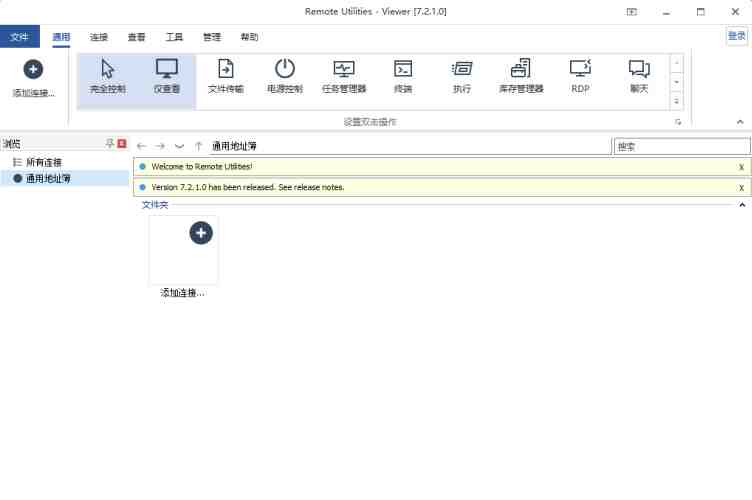Open the navigation history dropdown chevron
The width and height of the screenshot is (752, 500).
click(x=179, y=146)
